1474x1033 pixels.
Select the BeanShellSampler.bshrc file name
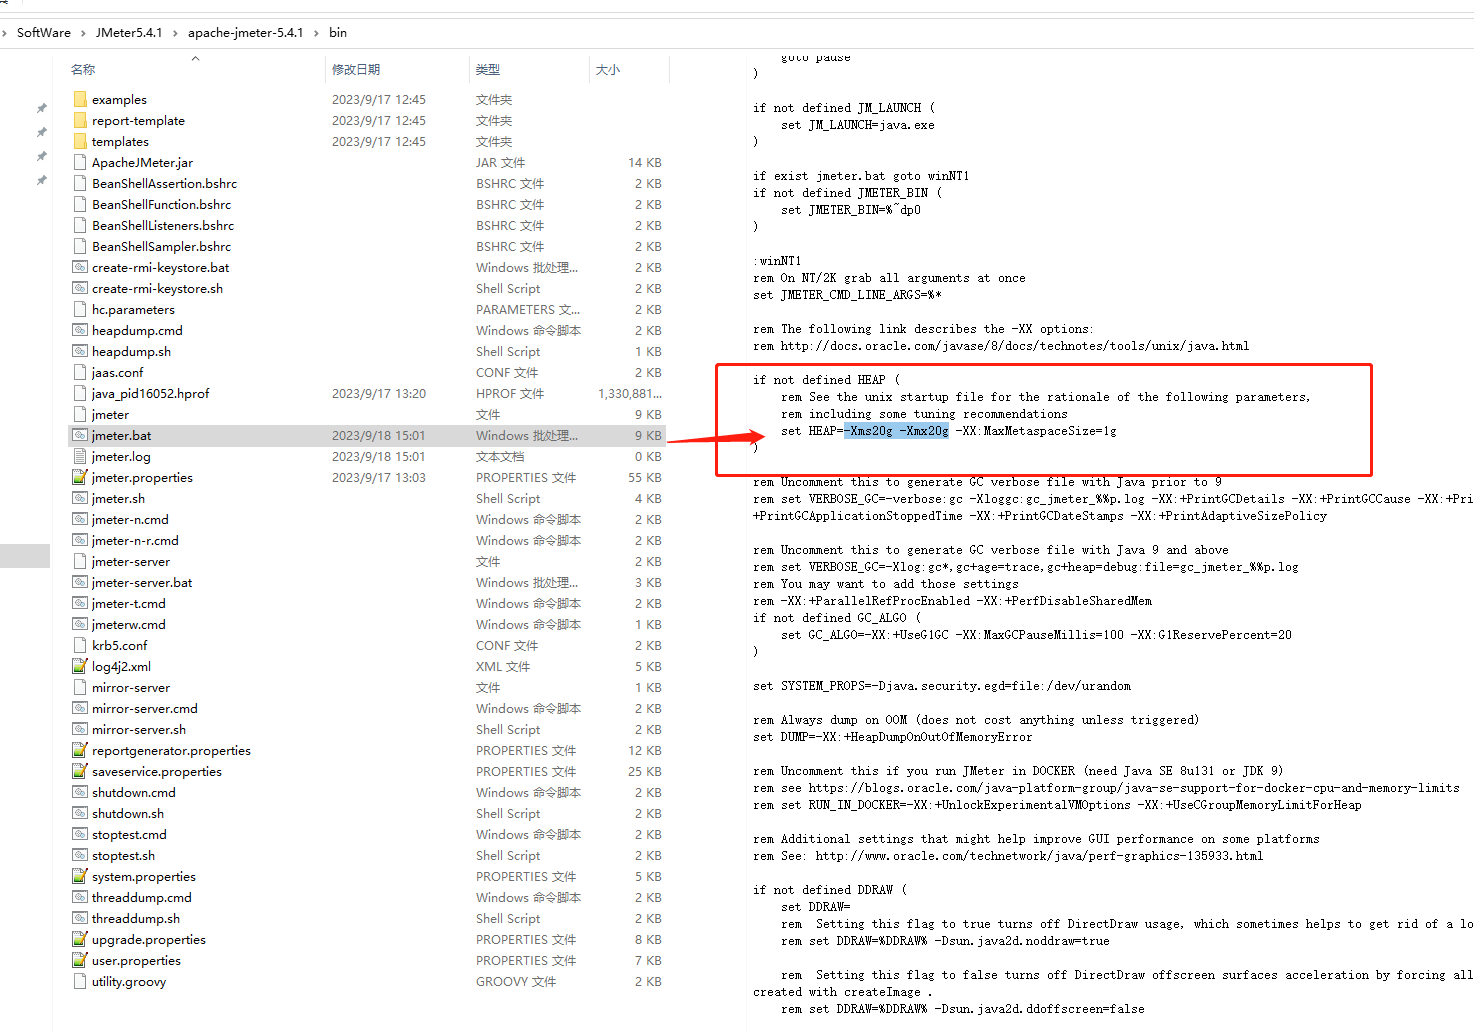[x=161, y=246]
